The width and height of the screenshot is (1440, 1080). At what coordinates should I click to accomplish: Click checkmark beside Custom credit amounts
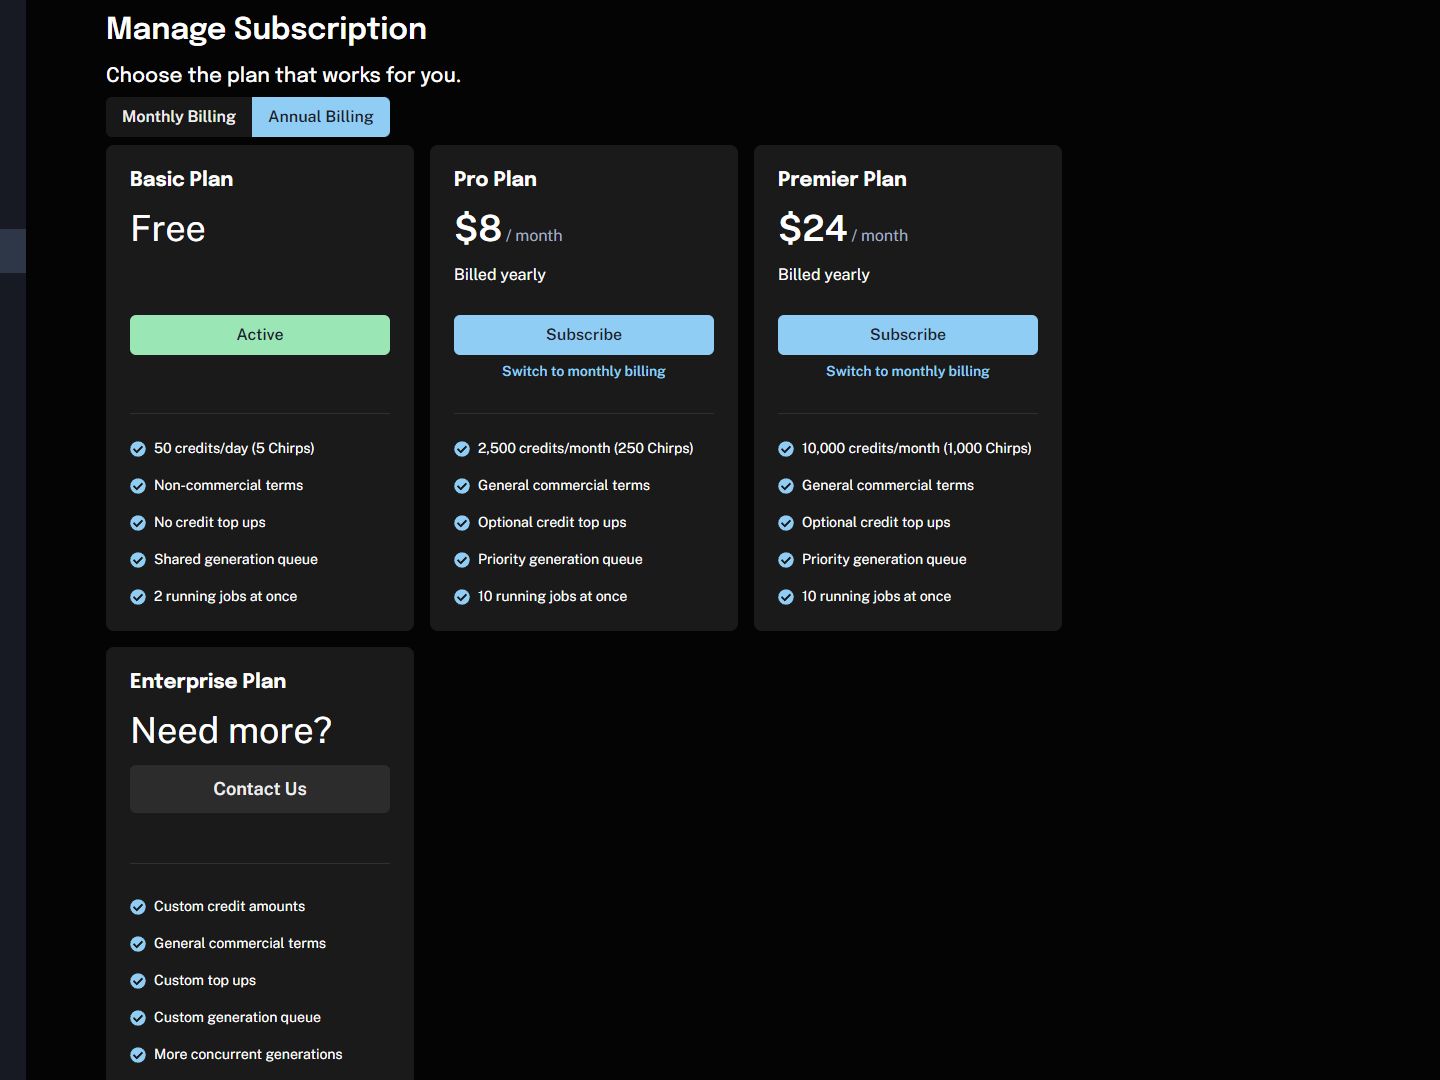[138, 907]
